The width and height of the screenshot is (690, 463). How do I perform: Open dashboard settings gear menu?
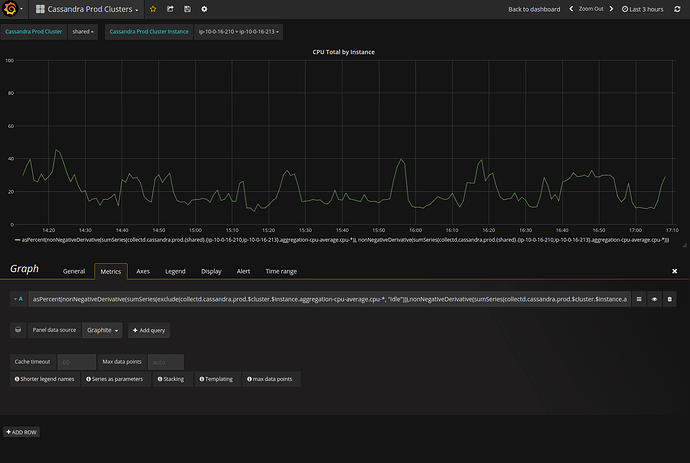205,9
